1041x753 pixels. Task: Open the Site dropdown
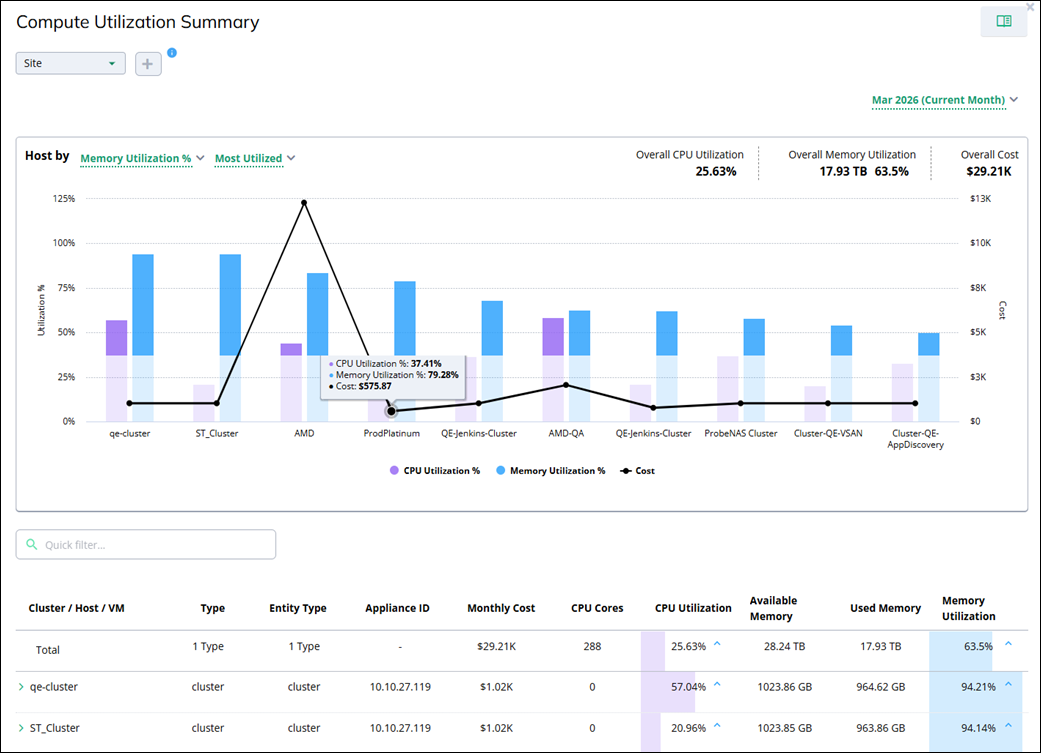click(x=70, y=63)
